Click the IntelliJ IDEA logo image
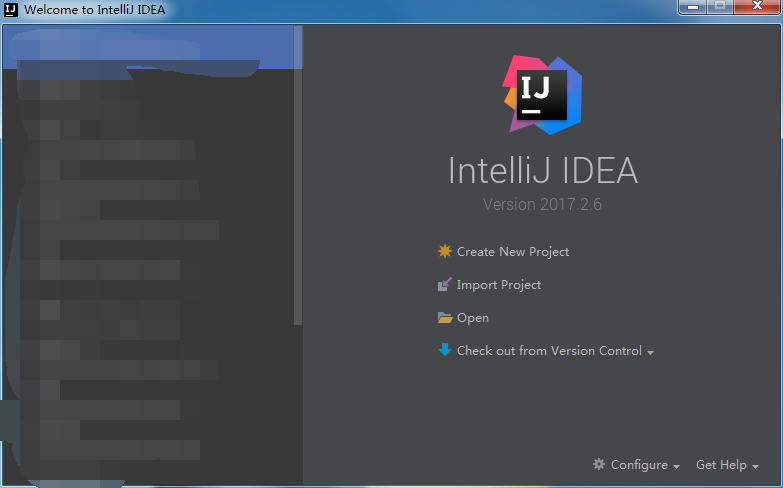Screen dimensions: 783x488 542,95
